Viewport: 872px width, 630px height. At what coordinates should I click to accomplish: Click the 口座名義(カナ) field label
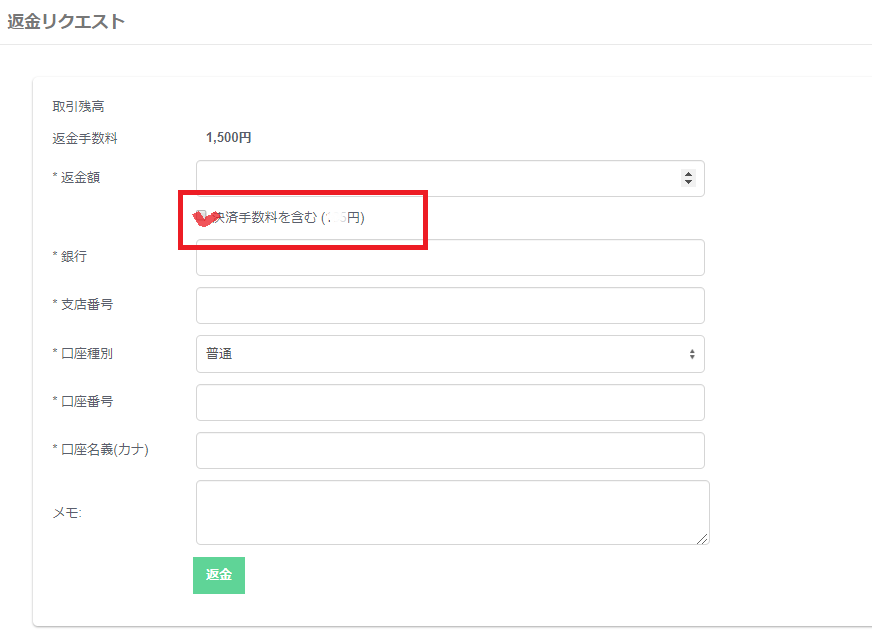pos(104,450)
